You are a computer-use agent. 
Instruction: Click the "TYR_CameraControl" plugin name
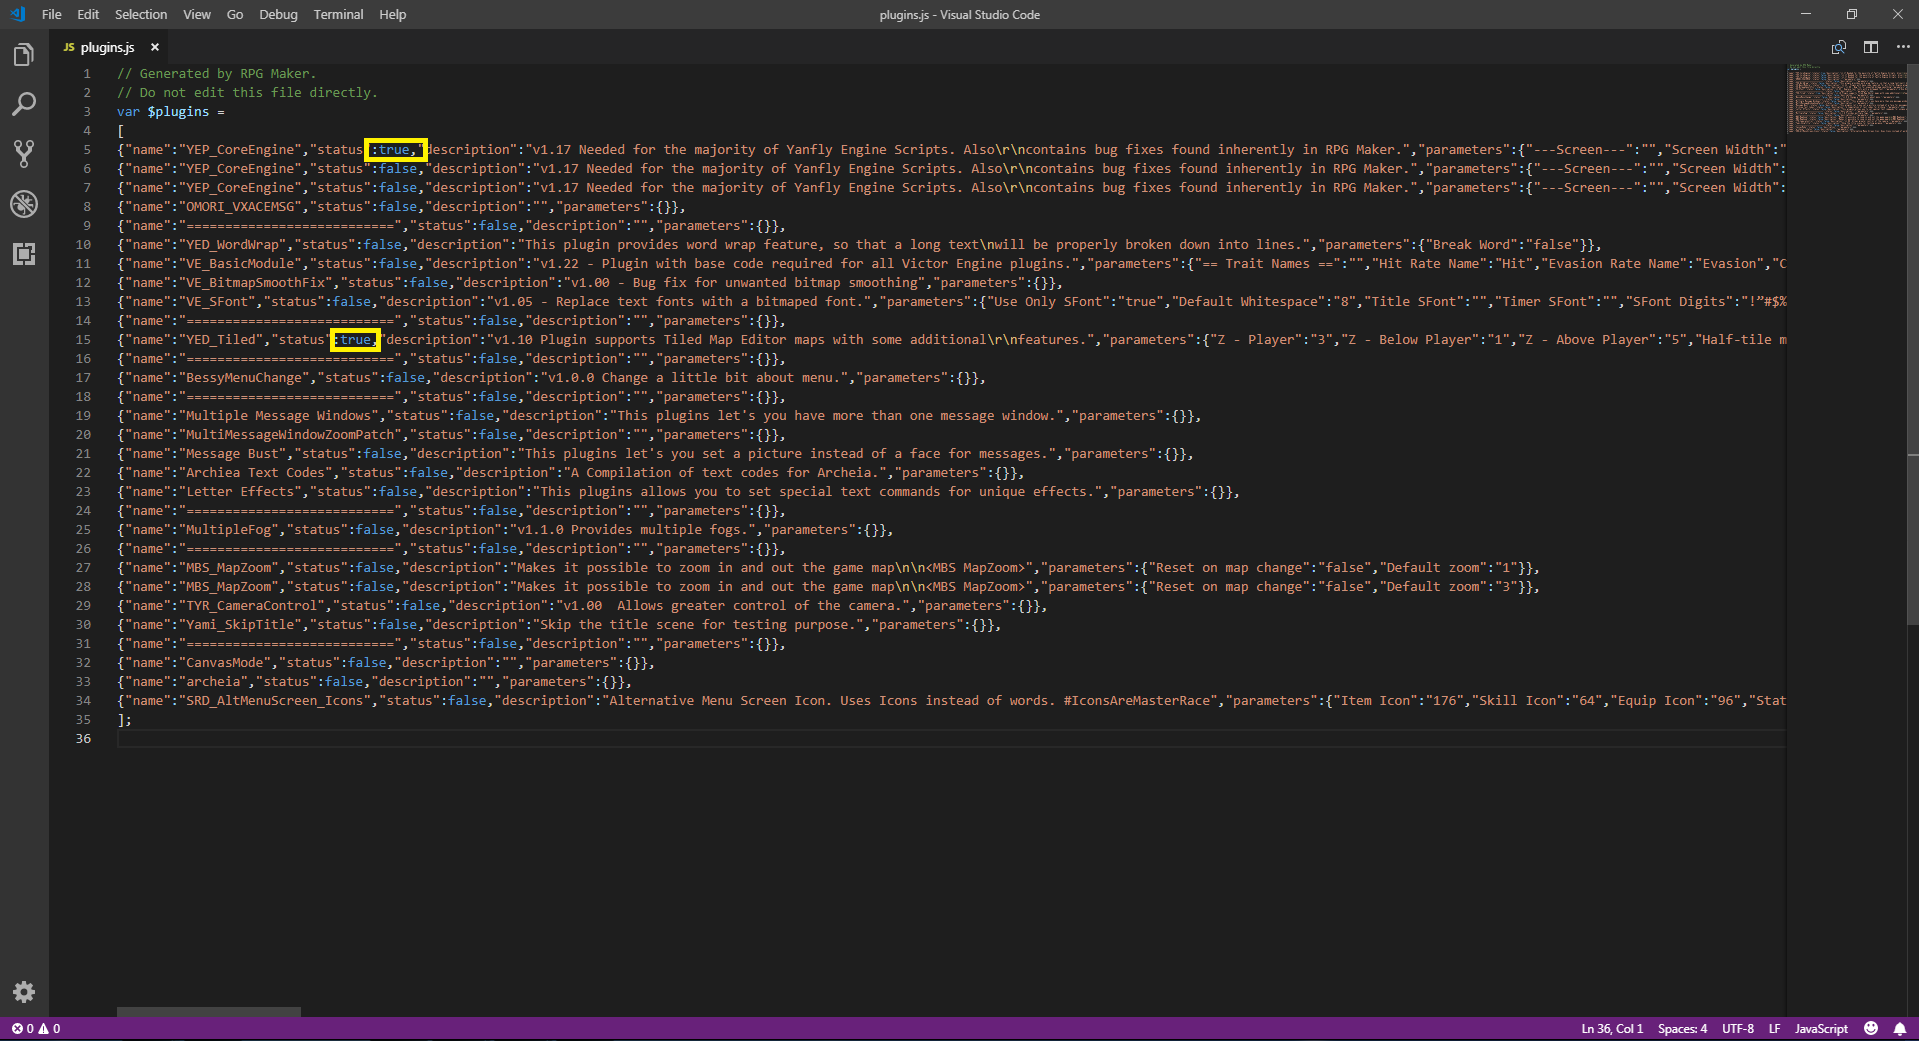pos(251,606)
